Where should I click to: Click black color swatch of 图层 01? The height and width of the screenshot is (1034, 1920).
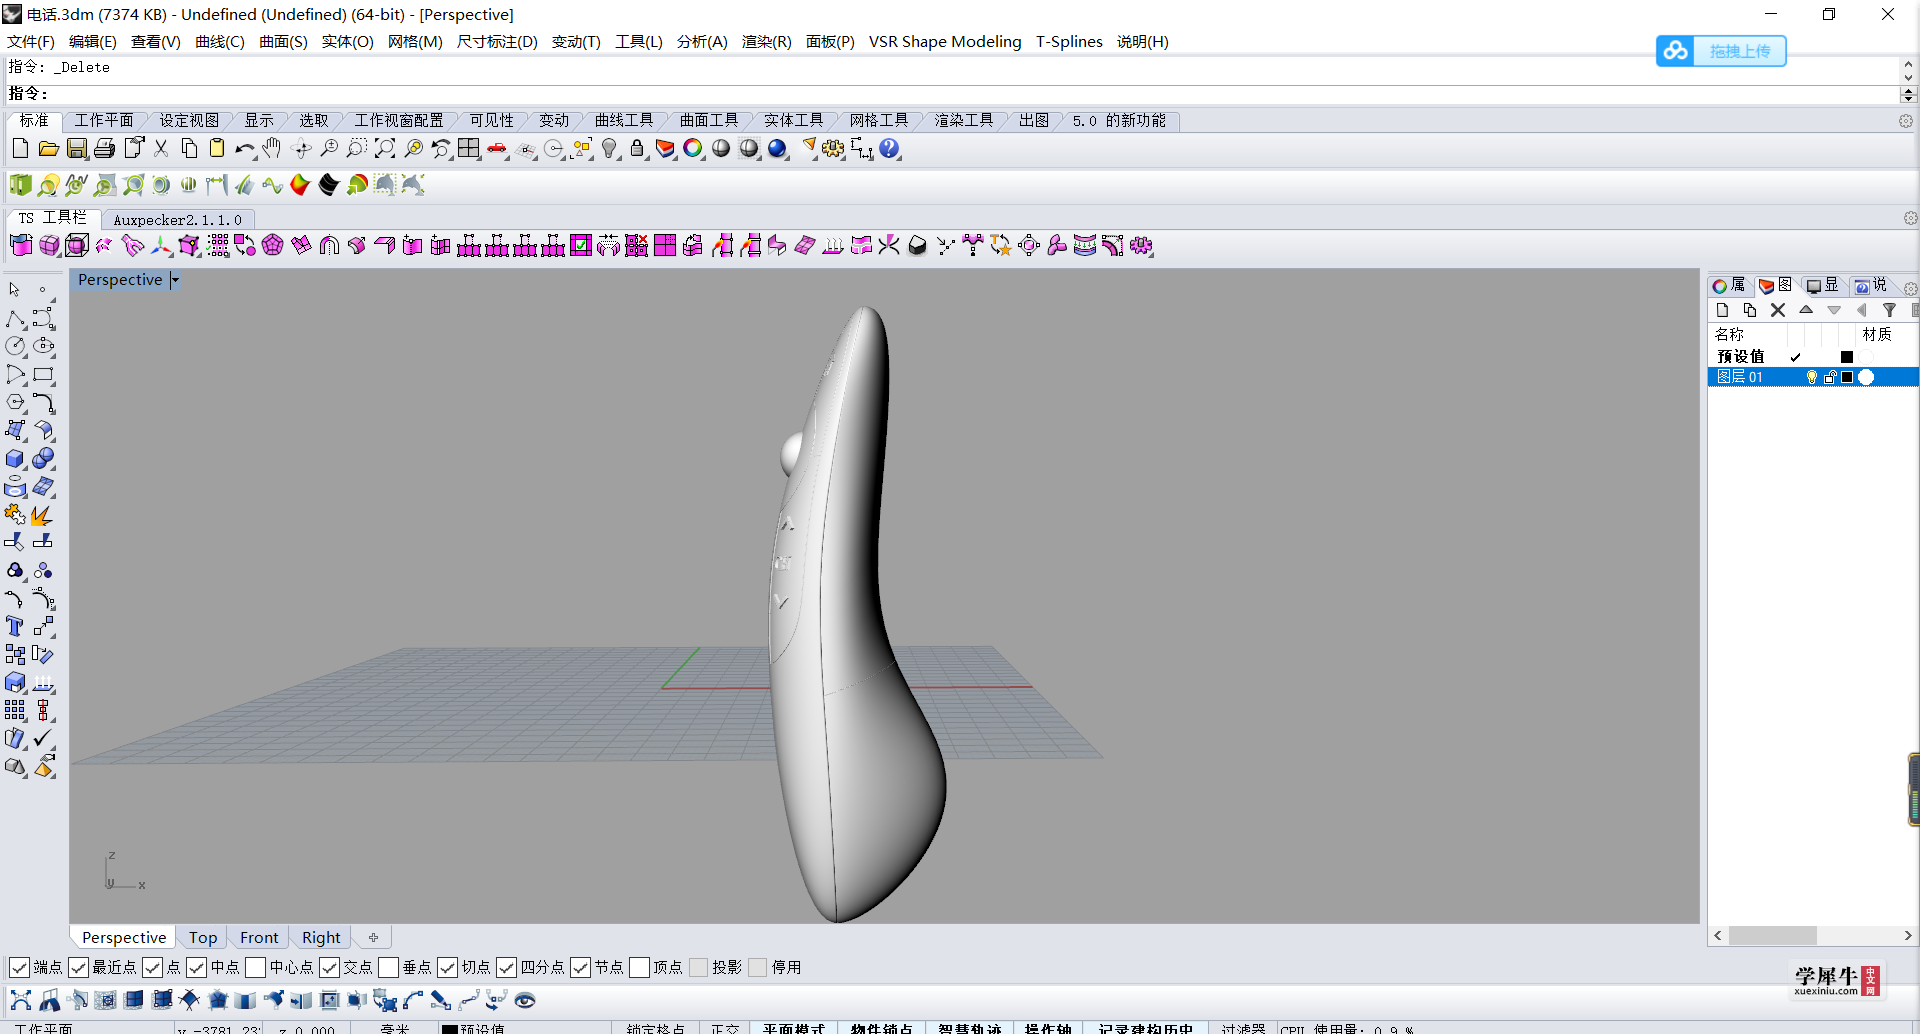[1847, 377]
